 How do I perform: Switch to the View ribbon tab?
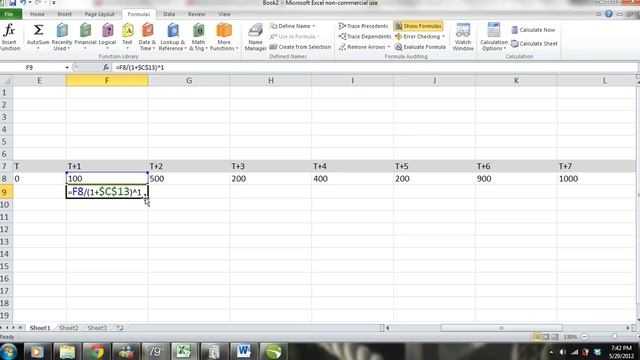(x=224, y=14)
